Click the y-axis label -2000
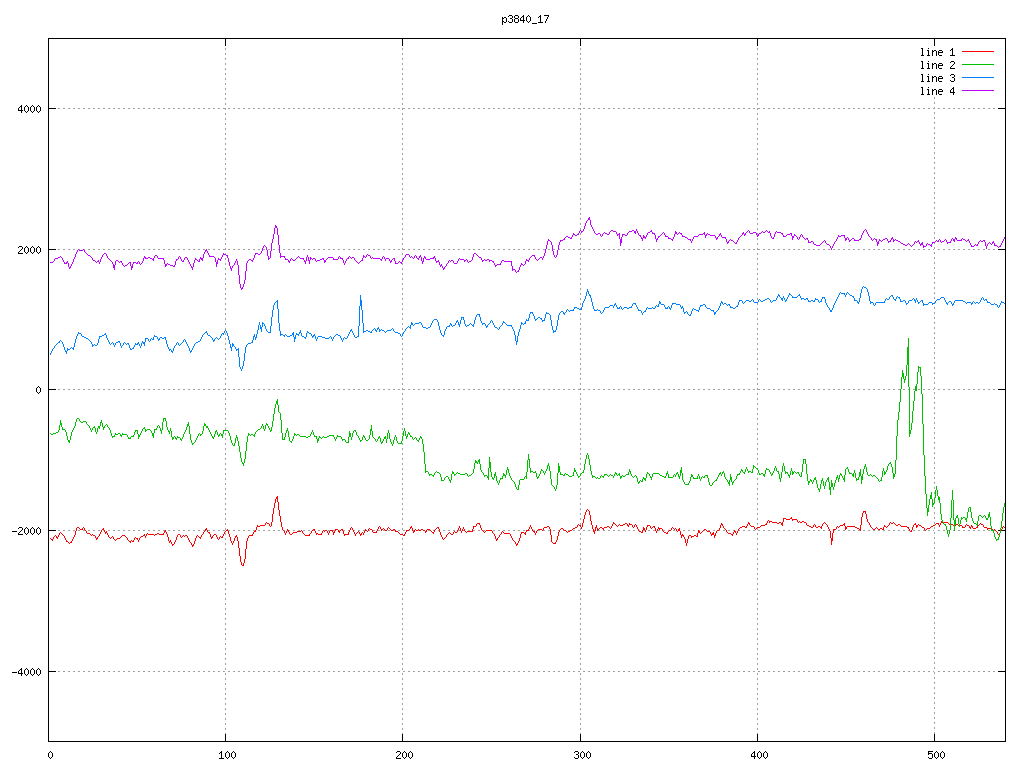 pyautogui.click(x=26, y=531)
